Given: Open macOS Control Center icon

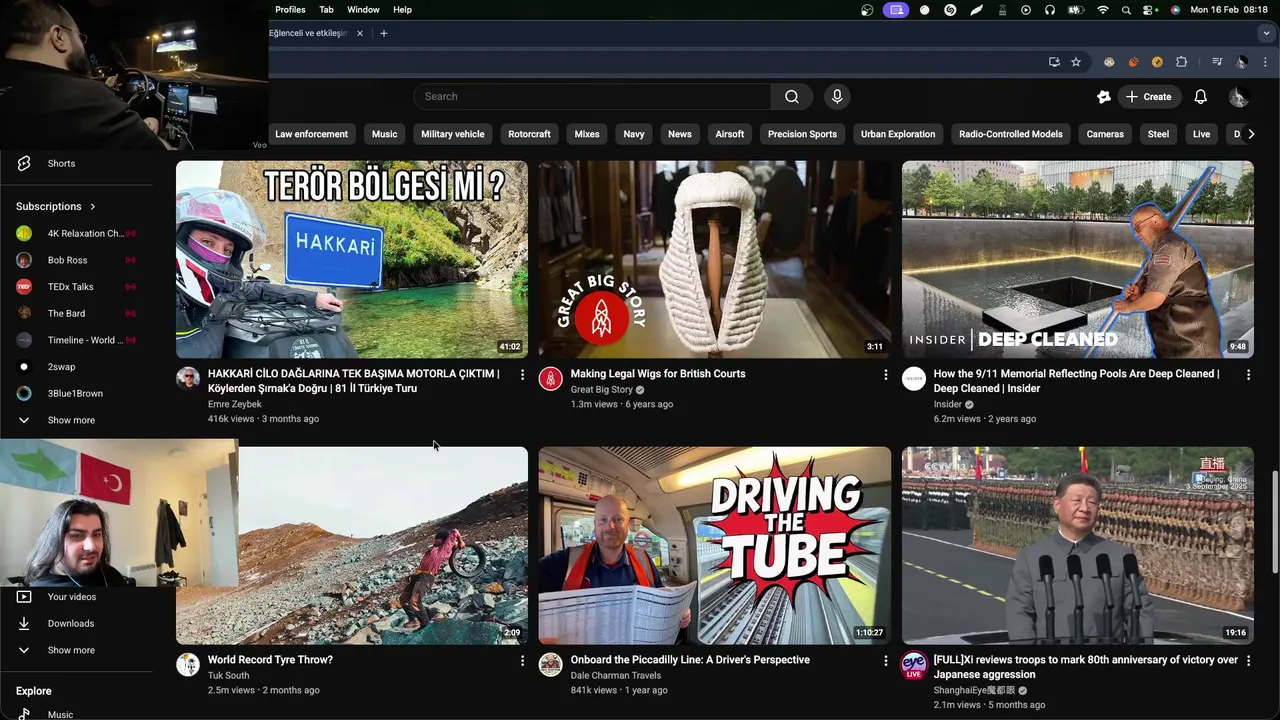Looking at the screenshot, I should (1149, 10).
